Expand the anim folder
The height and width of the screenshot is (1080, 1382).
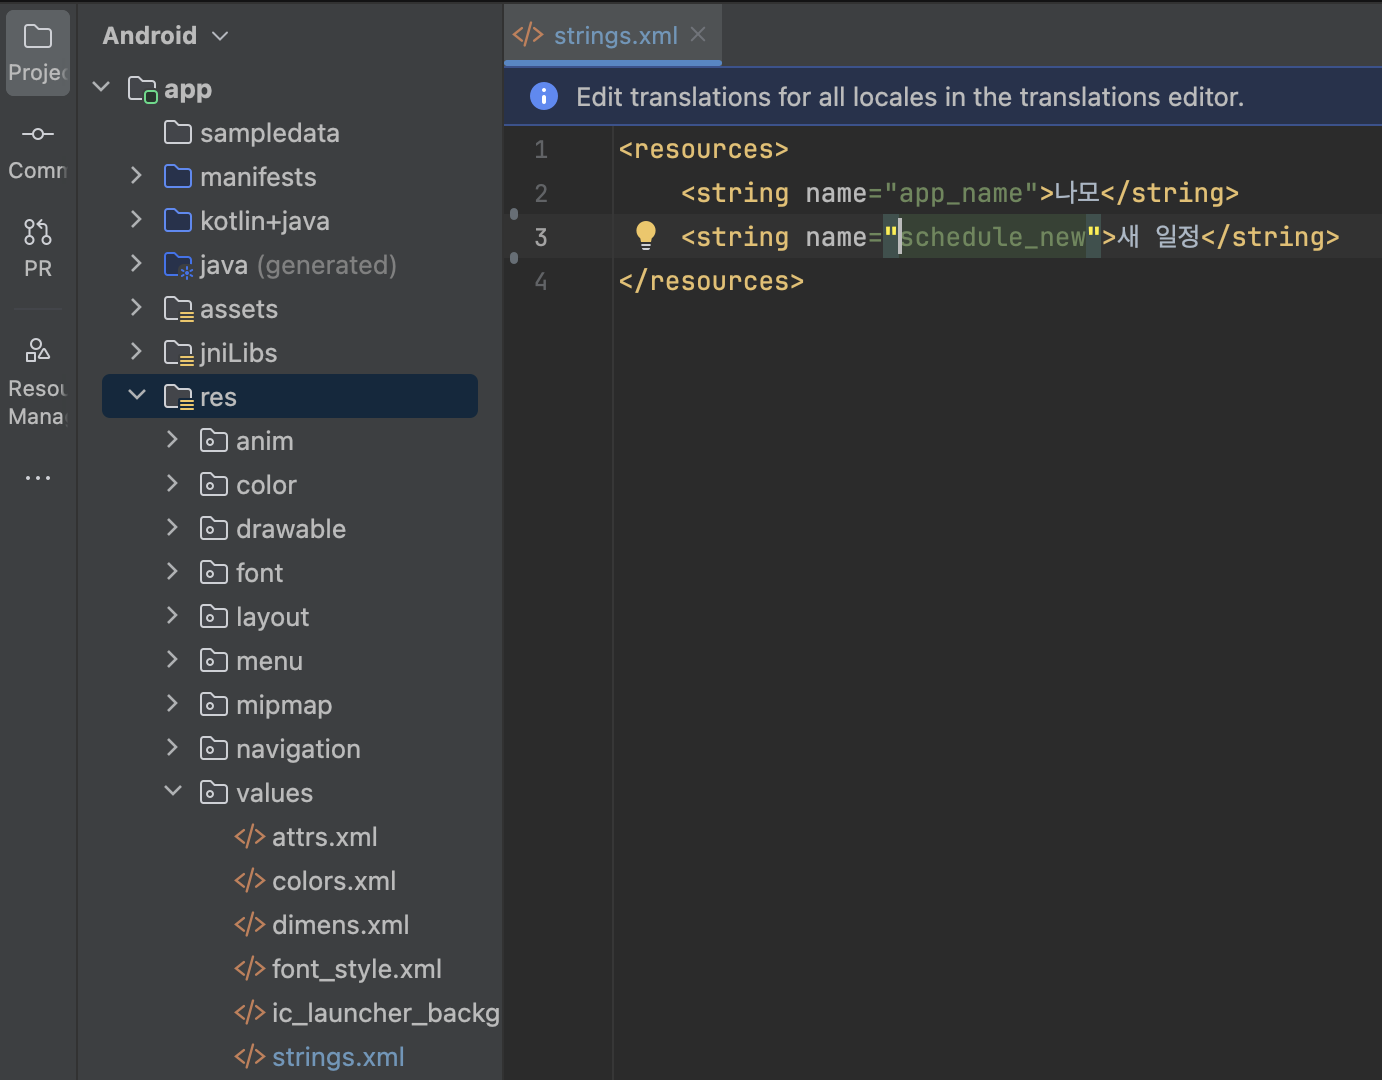[173, 440]
